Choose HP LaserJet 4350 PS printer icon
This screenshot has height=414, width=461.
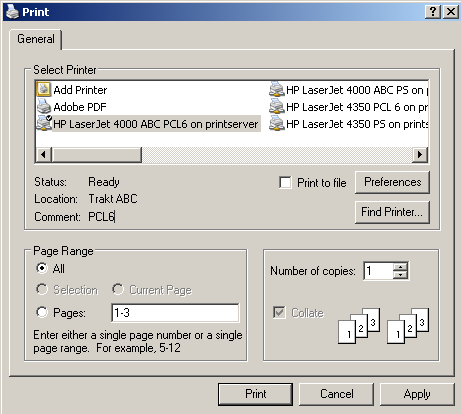(277, 124)
